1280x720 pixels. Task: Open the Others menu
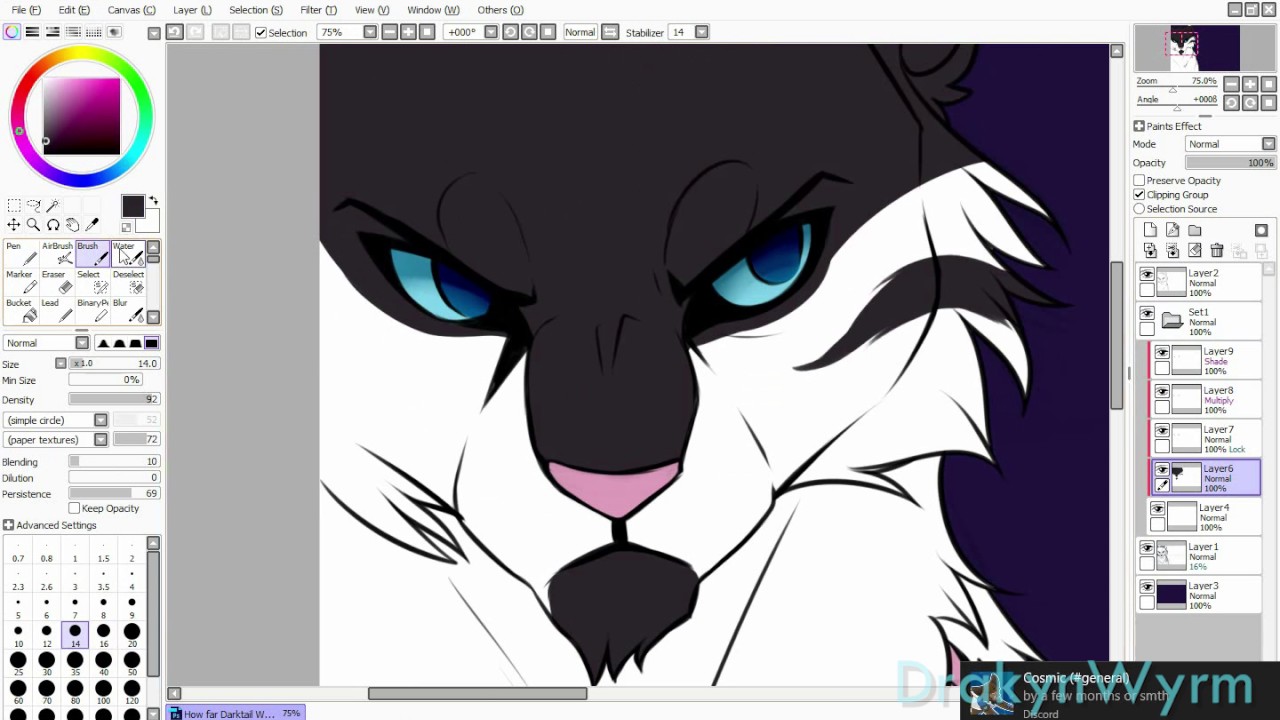pos(500,10)
